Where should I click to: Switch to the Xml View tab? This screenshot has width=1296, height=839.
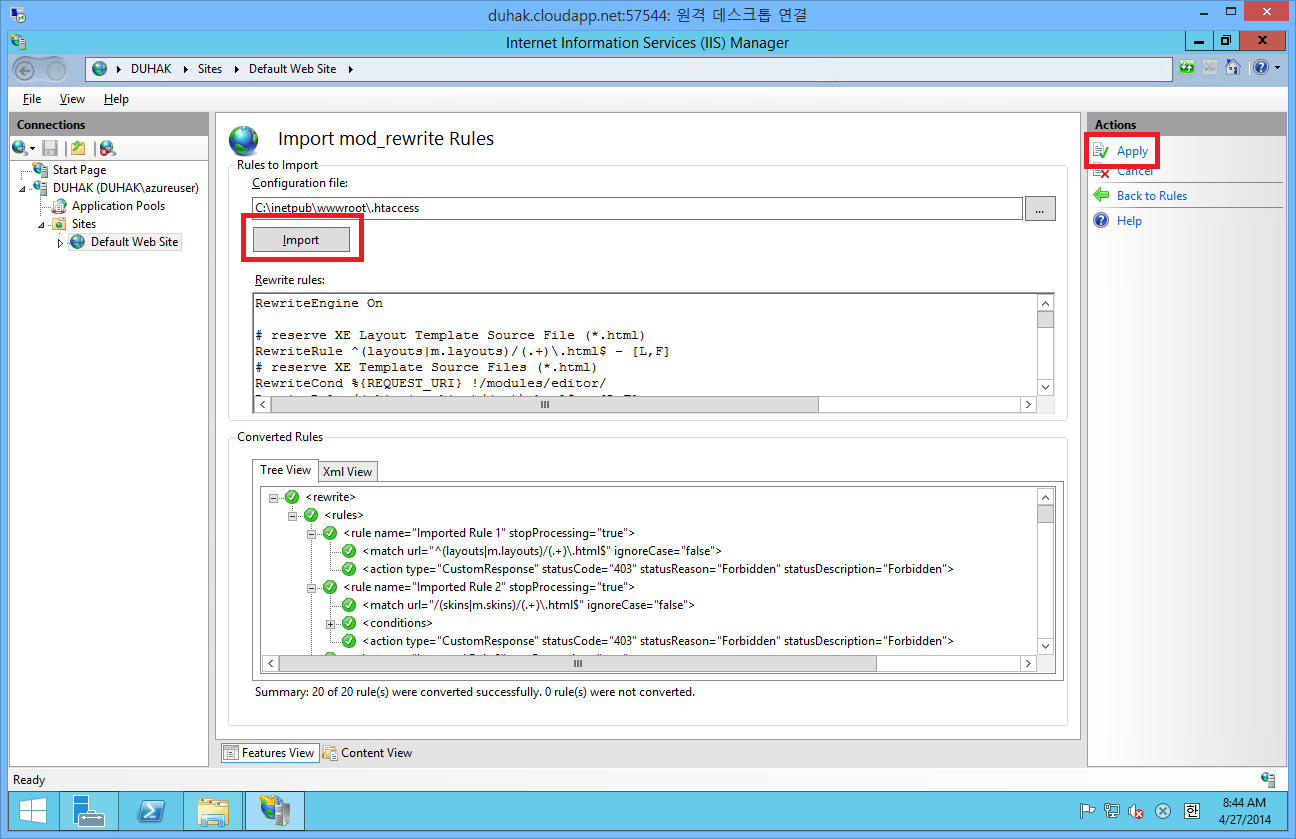(x=347, y=471)
